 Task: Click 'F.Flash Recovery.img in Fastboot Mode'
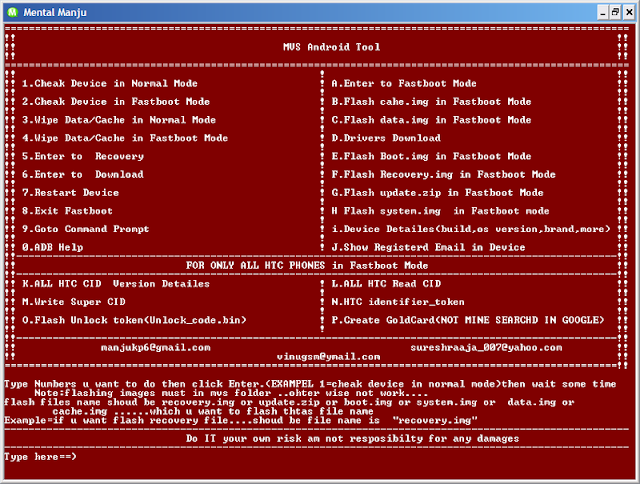coord(444,175)
